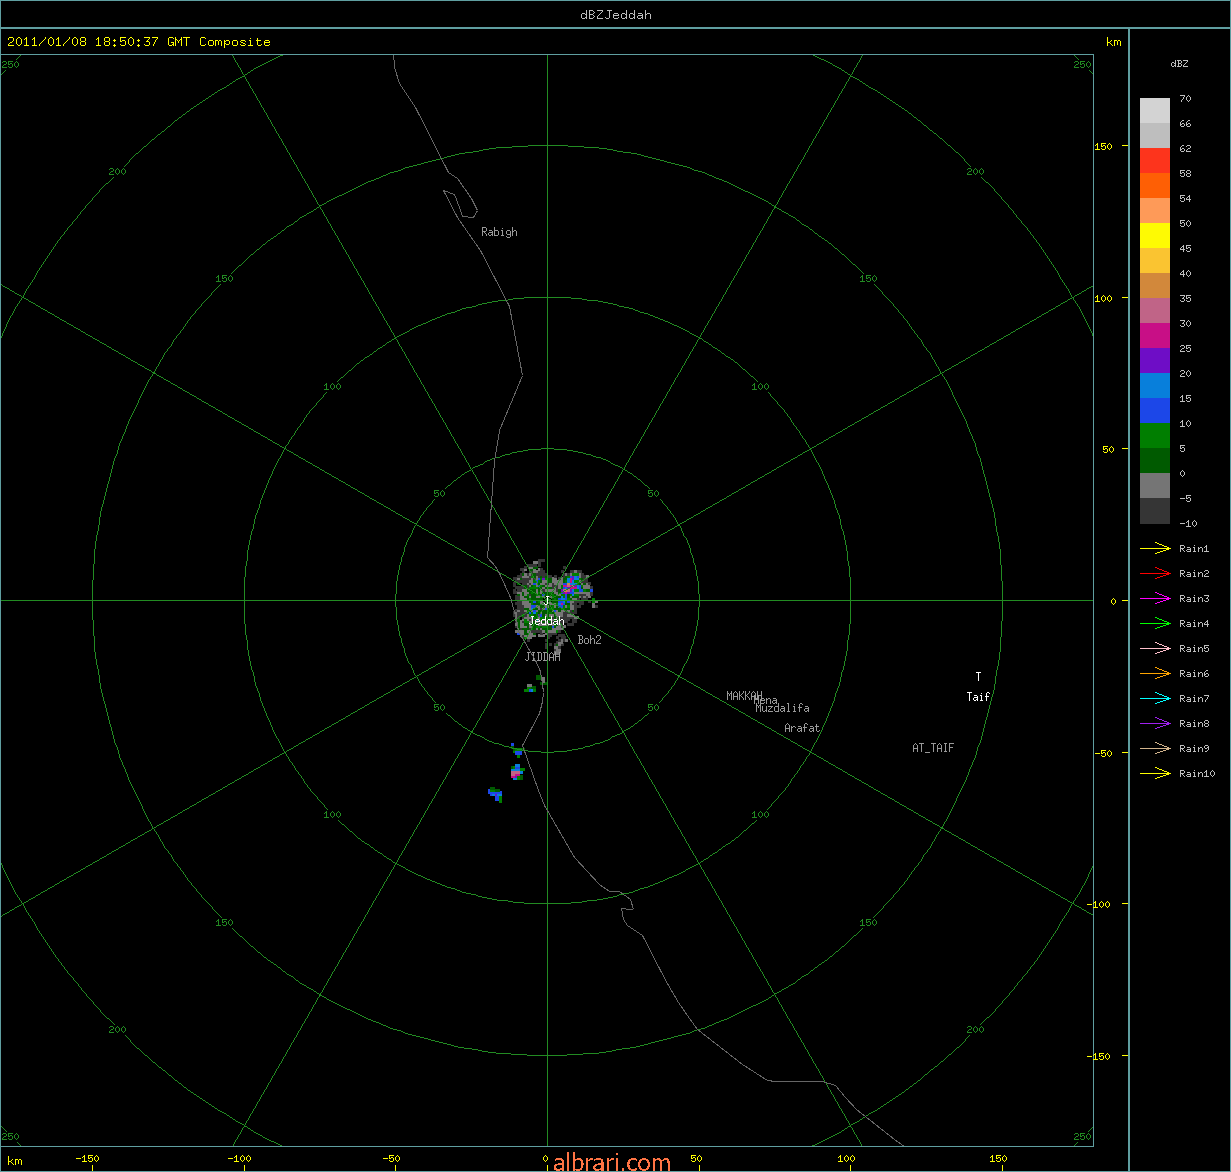Click the Arafat map label
1231x1172 pixels.
tap(802, 728)
